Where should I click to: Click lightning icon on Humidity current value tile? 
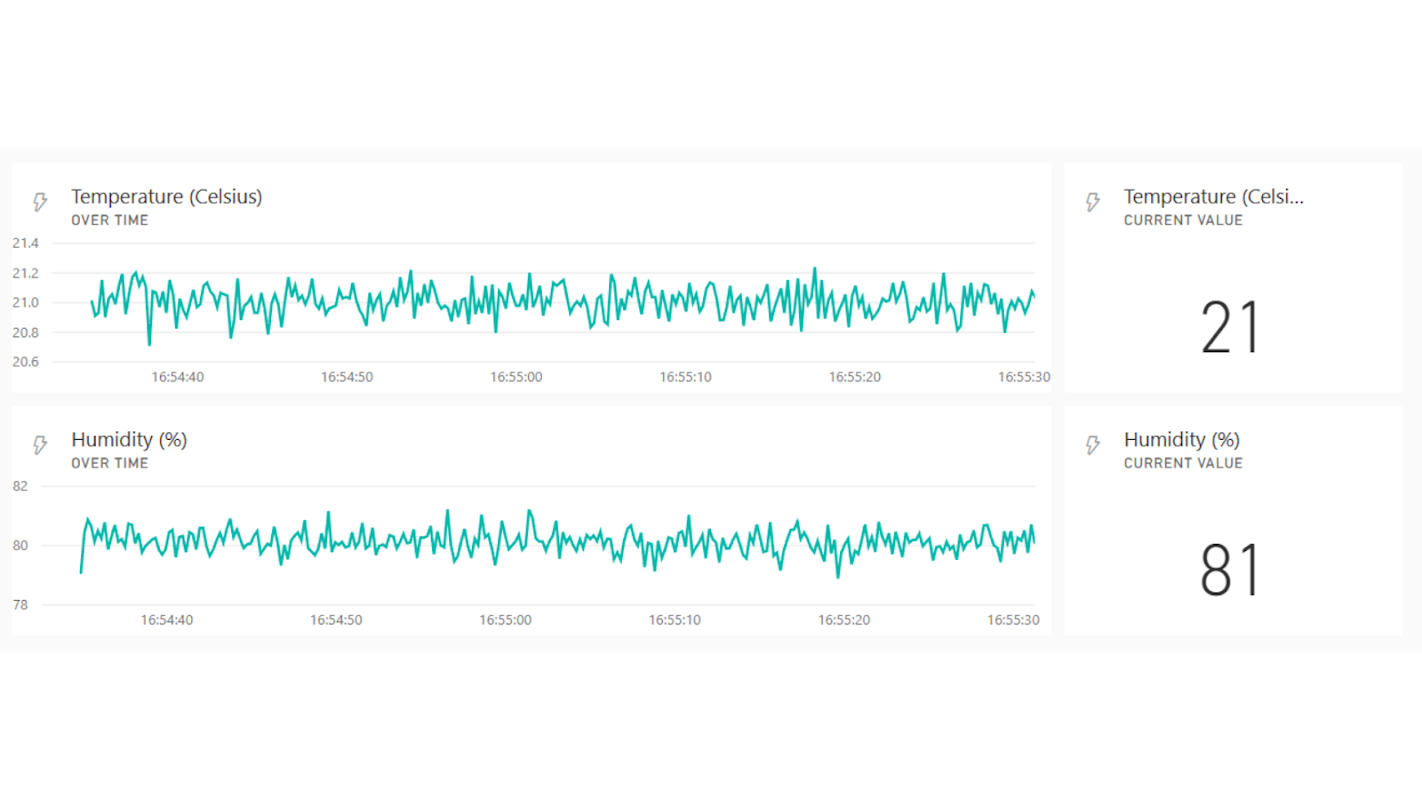[x=1093, y=445]
